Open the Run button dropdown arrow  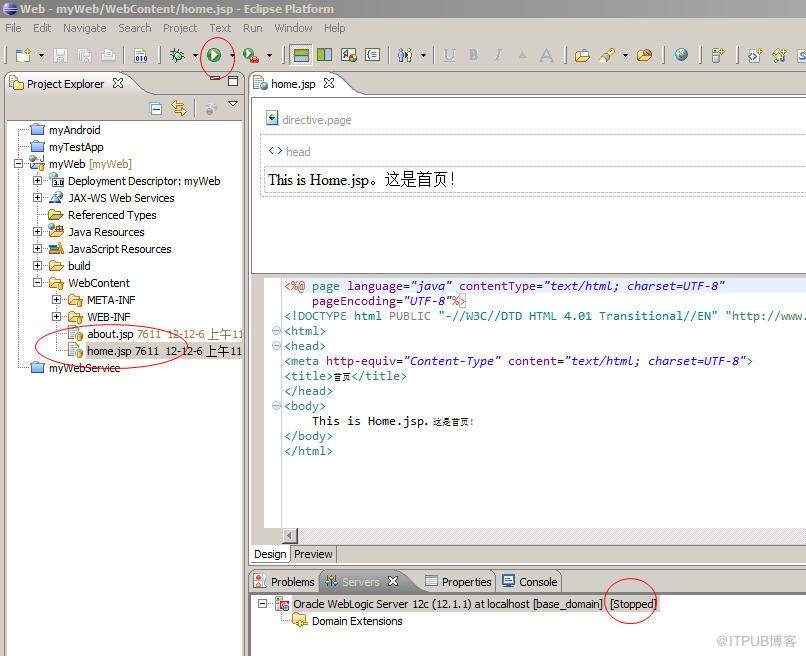pyautogui.click(x=232, y=55)
